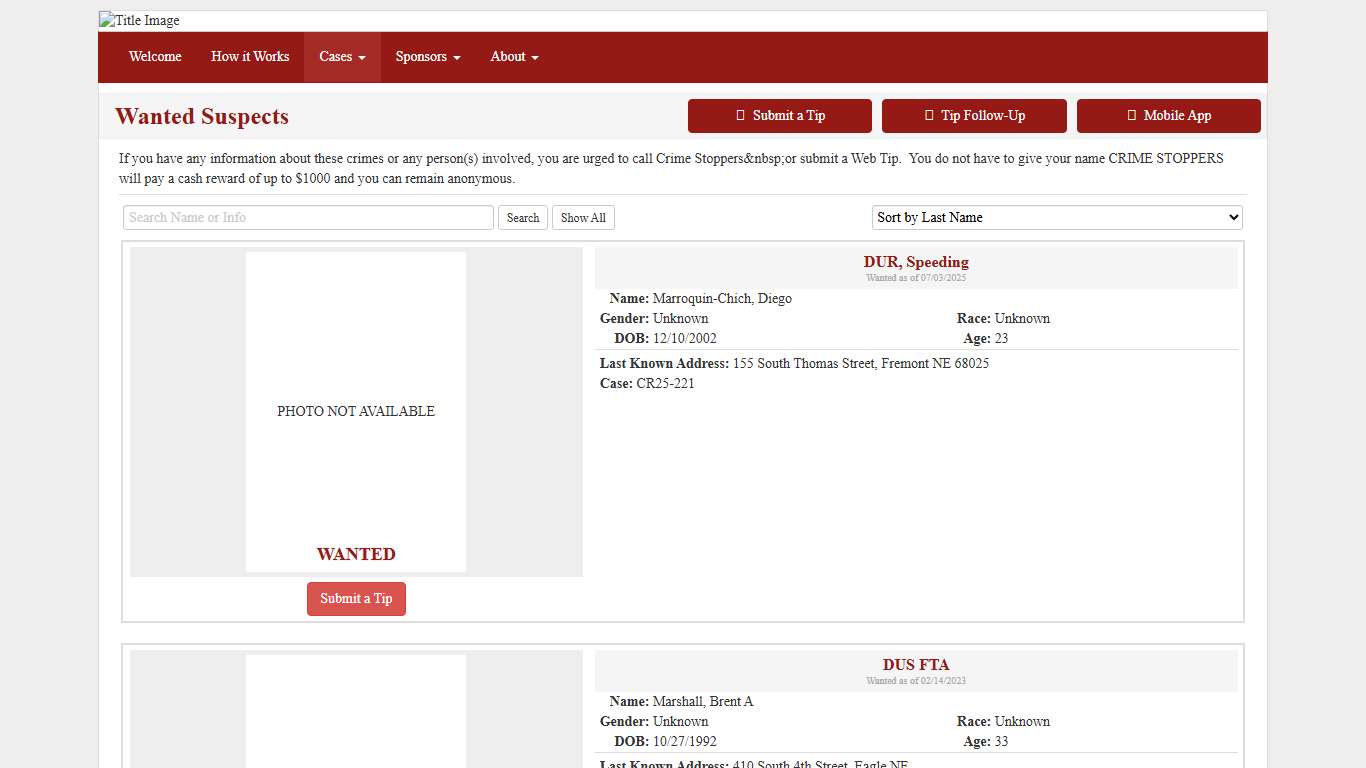Focus the Search Name or Info field

pos(308,218)
